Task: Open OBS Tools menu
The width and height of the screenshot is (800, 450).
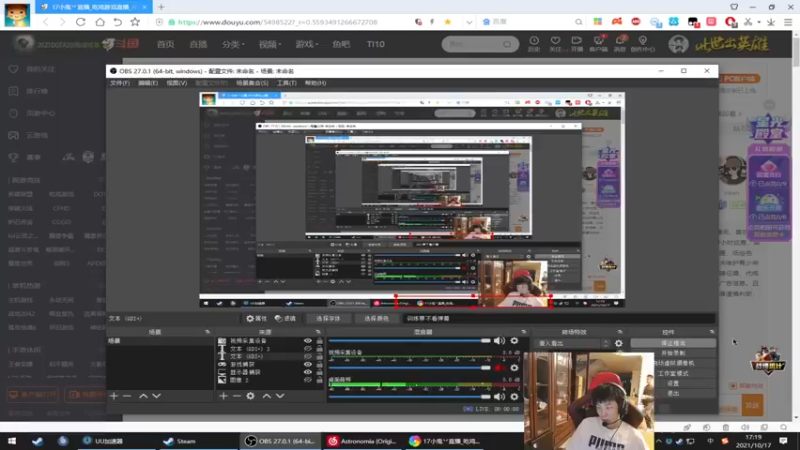Action: [x=286, y=83]
